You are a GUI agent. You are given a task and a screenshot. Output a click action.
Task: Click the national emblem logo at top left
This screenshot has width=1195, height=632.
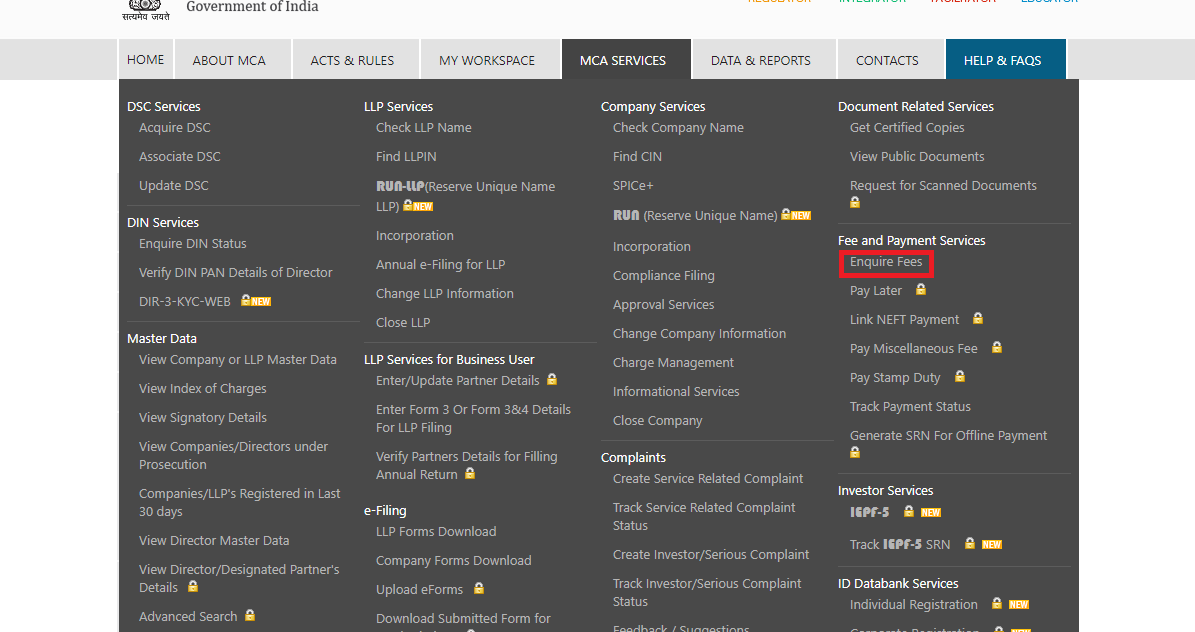coord(146,8)
